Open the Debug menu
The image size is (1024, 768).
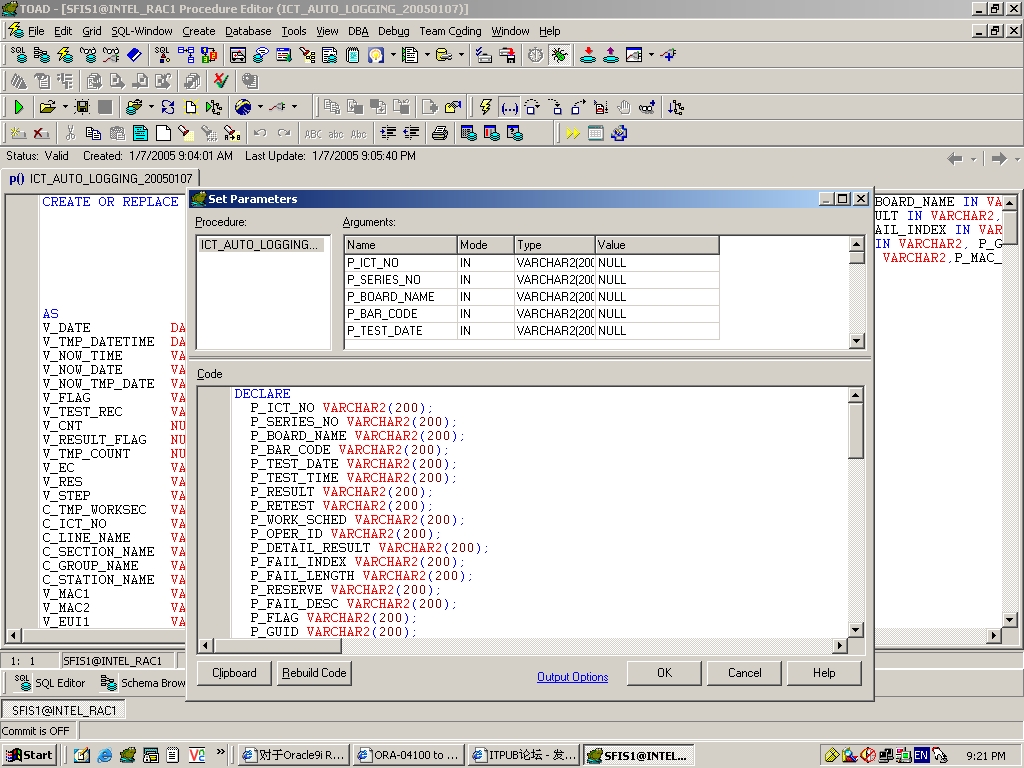point(393,31)
